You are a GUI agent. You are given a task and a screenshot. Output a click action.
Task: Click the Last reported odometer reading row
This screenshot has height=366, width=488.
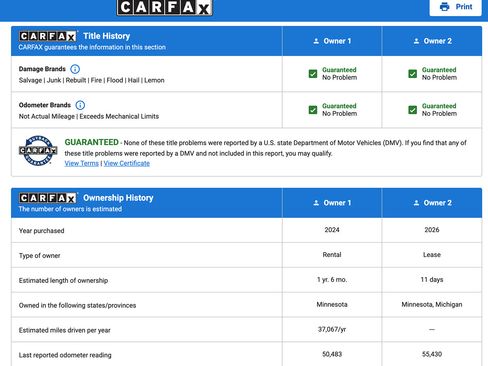(x=247, y=354)
